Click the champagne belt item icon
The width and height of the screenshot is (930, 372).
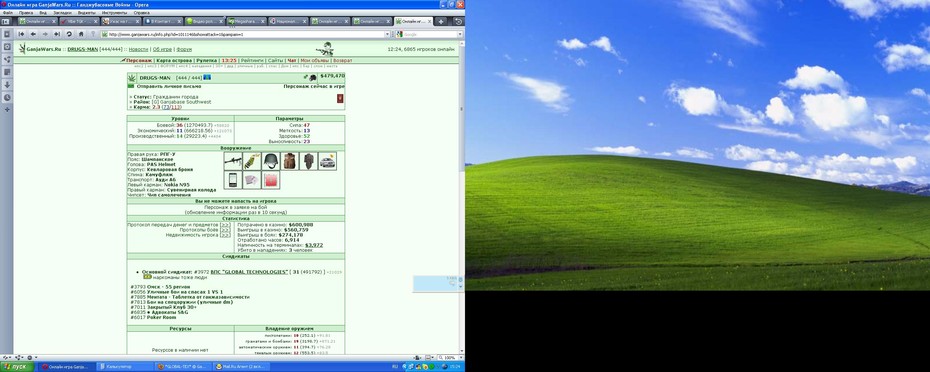tap(252, 161)
